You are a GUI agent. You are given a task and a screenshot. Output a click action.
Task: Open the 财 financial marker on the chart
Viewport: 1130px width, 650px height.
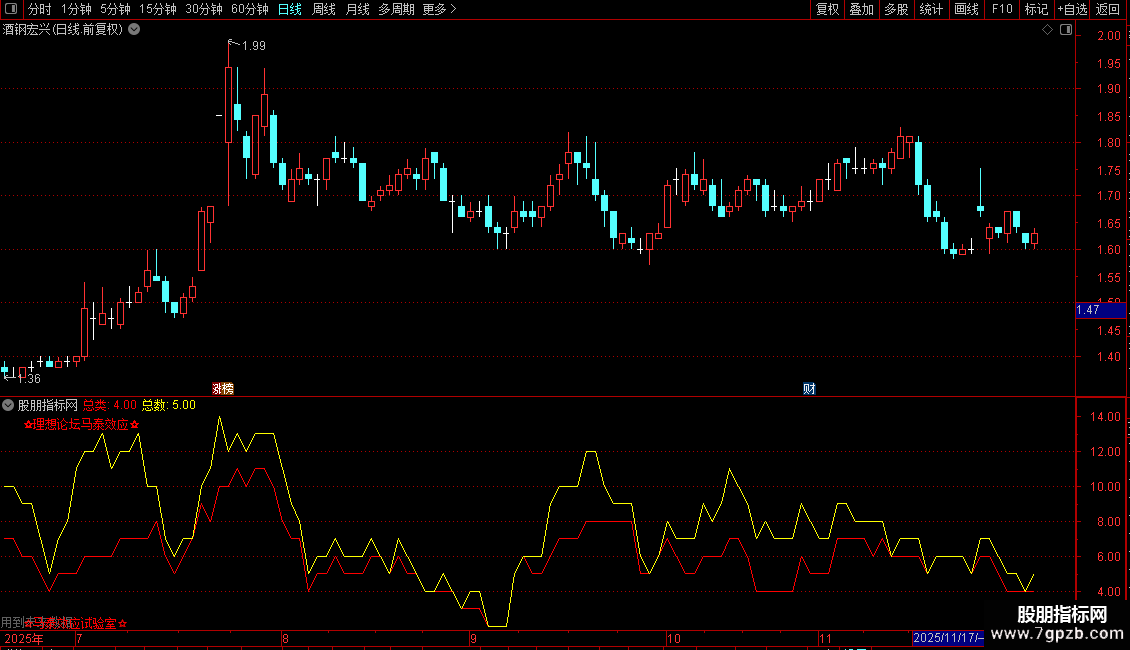809,388
